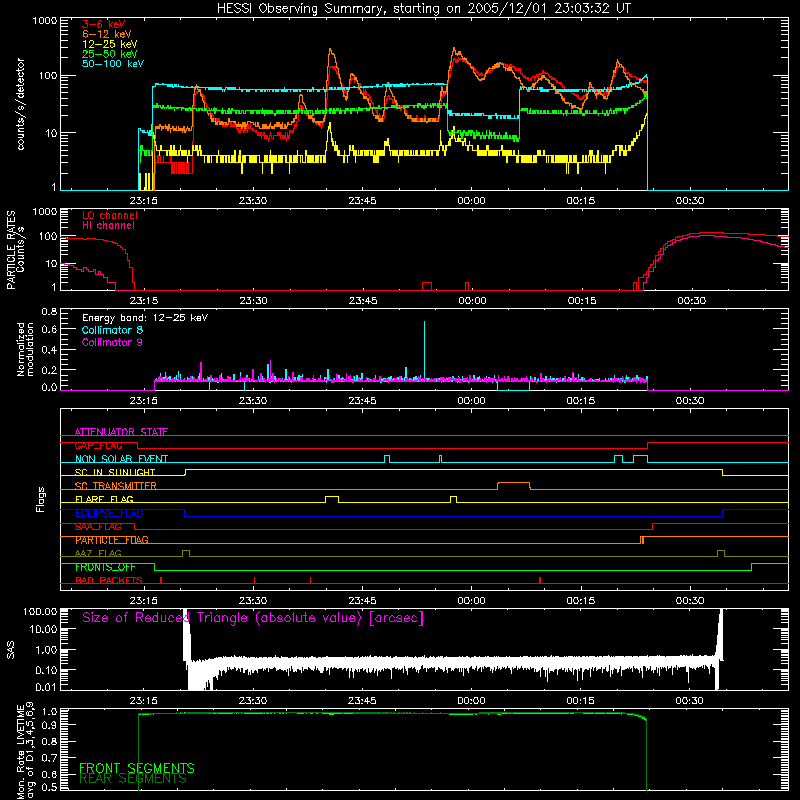
Task: Click the SC_TRANSMITTER flag label
Action: (x=116, y=486)
